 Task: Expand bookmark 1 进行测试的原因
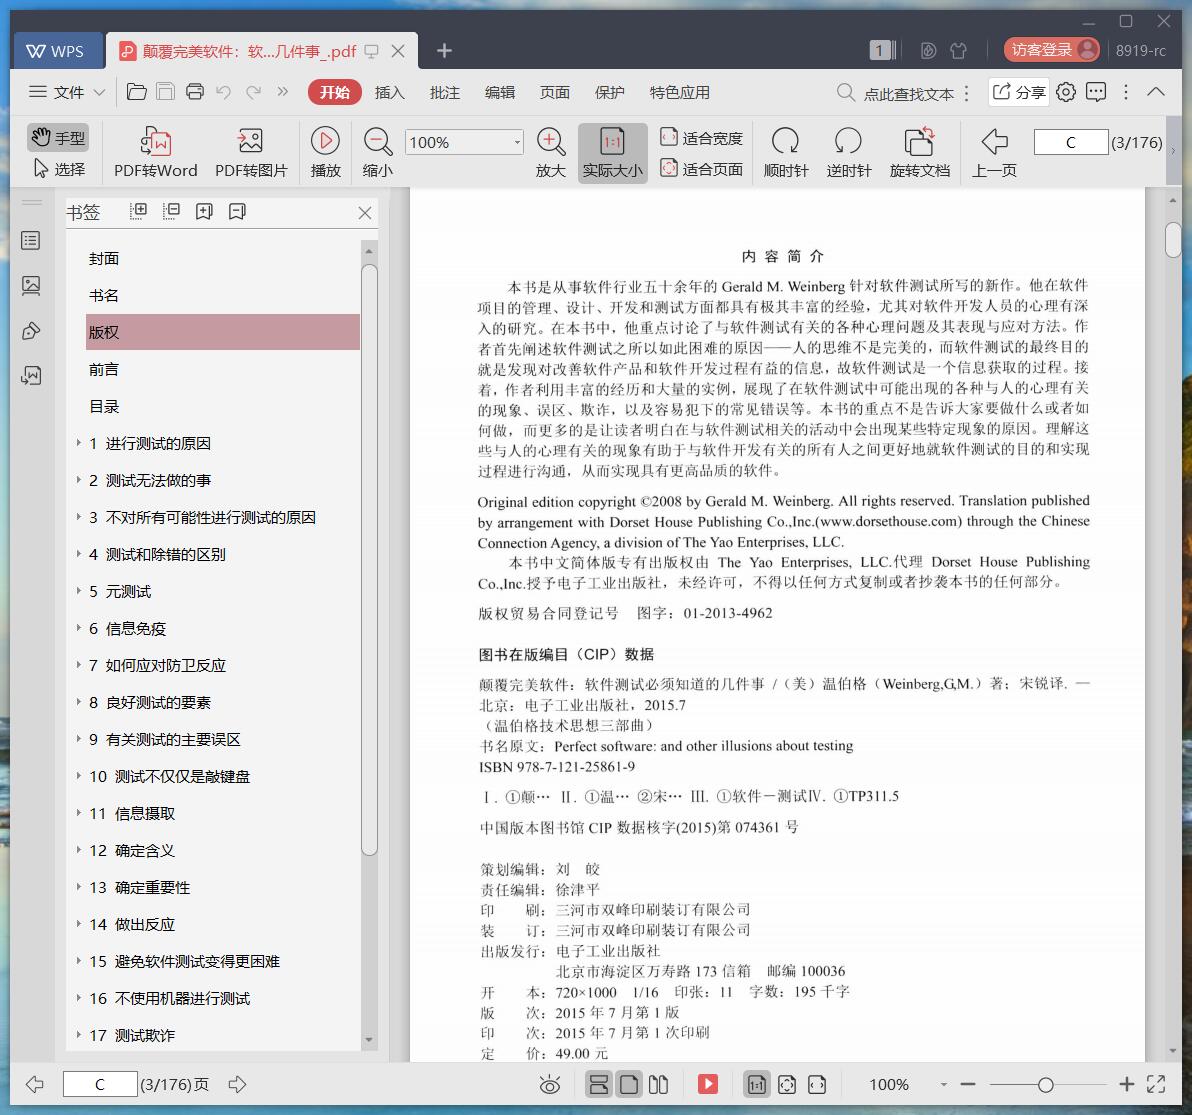[78, 442]
